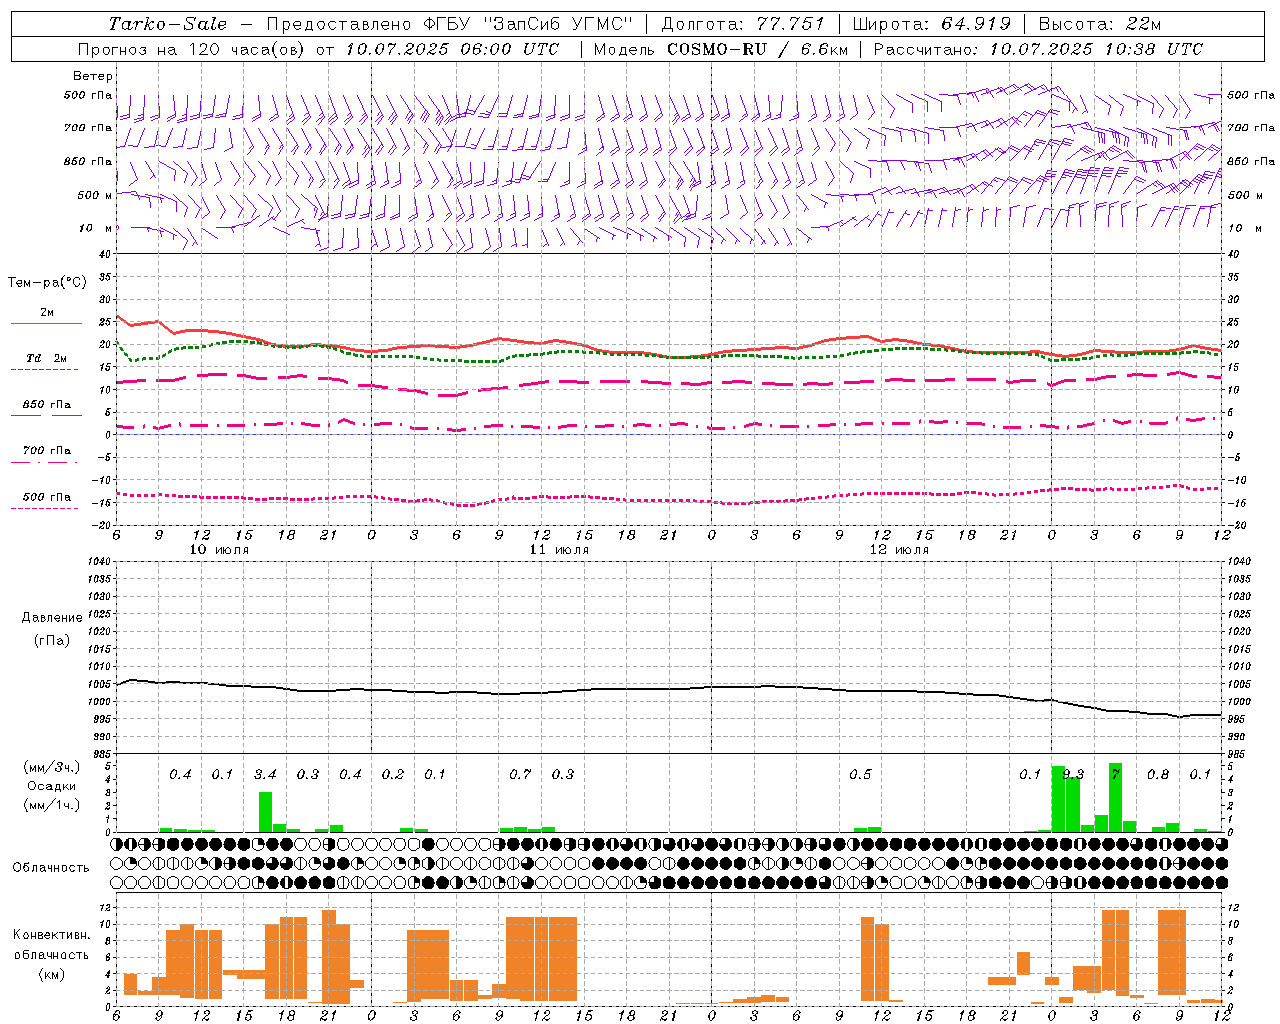Click the Td 2м dew point legend label

coord(46,358)
